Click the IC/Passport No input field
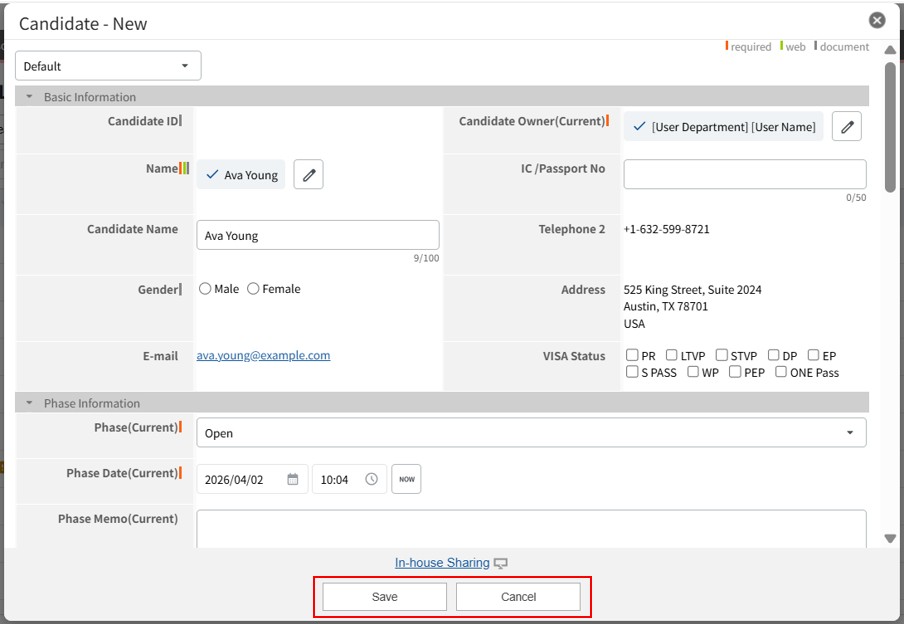This screenshot has width=904, height=624. click(744, 174)
